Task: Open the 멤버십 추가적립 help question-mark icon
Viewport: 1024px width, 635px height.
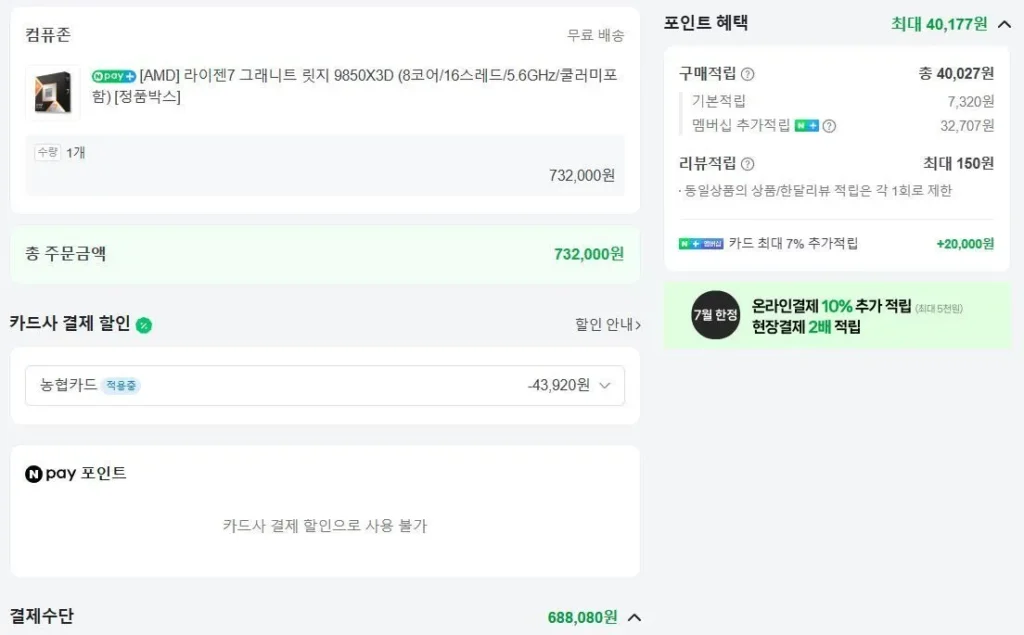Action: pyautogui.click(x=829, y=126)
